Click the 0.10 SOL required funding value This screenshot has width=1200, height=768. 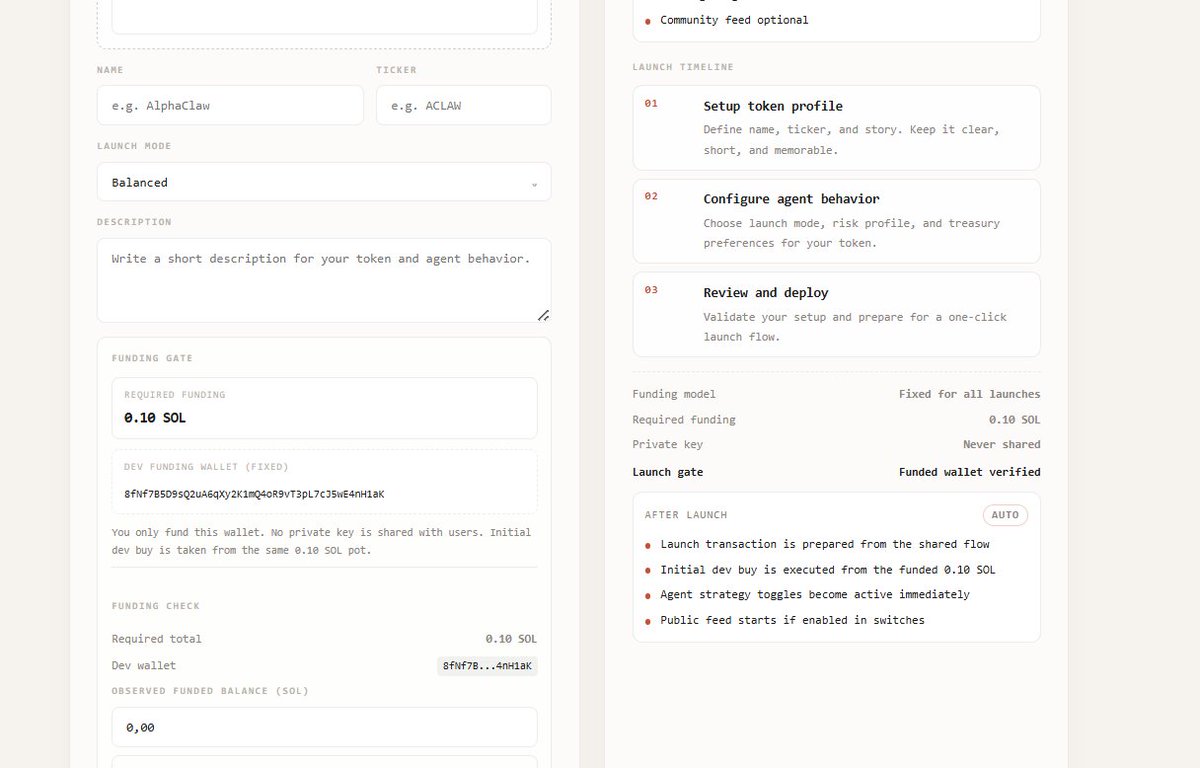pyautogui.click(x=155, y=418)
